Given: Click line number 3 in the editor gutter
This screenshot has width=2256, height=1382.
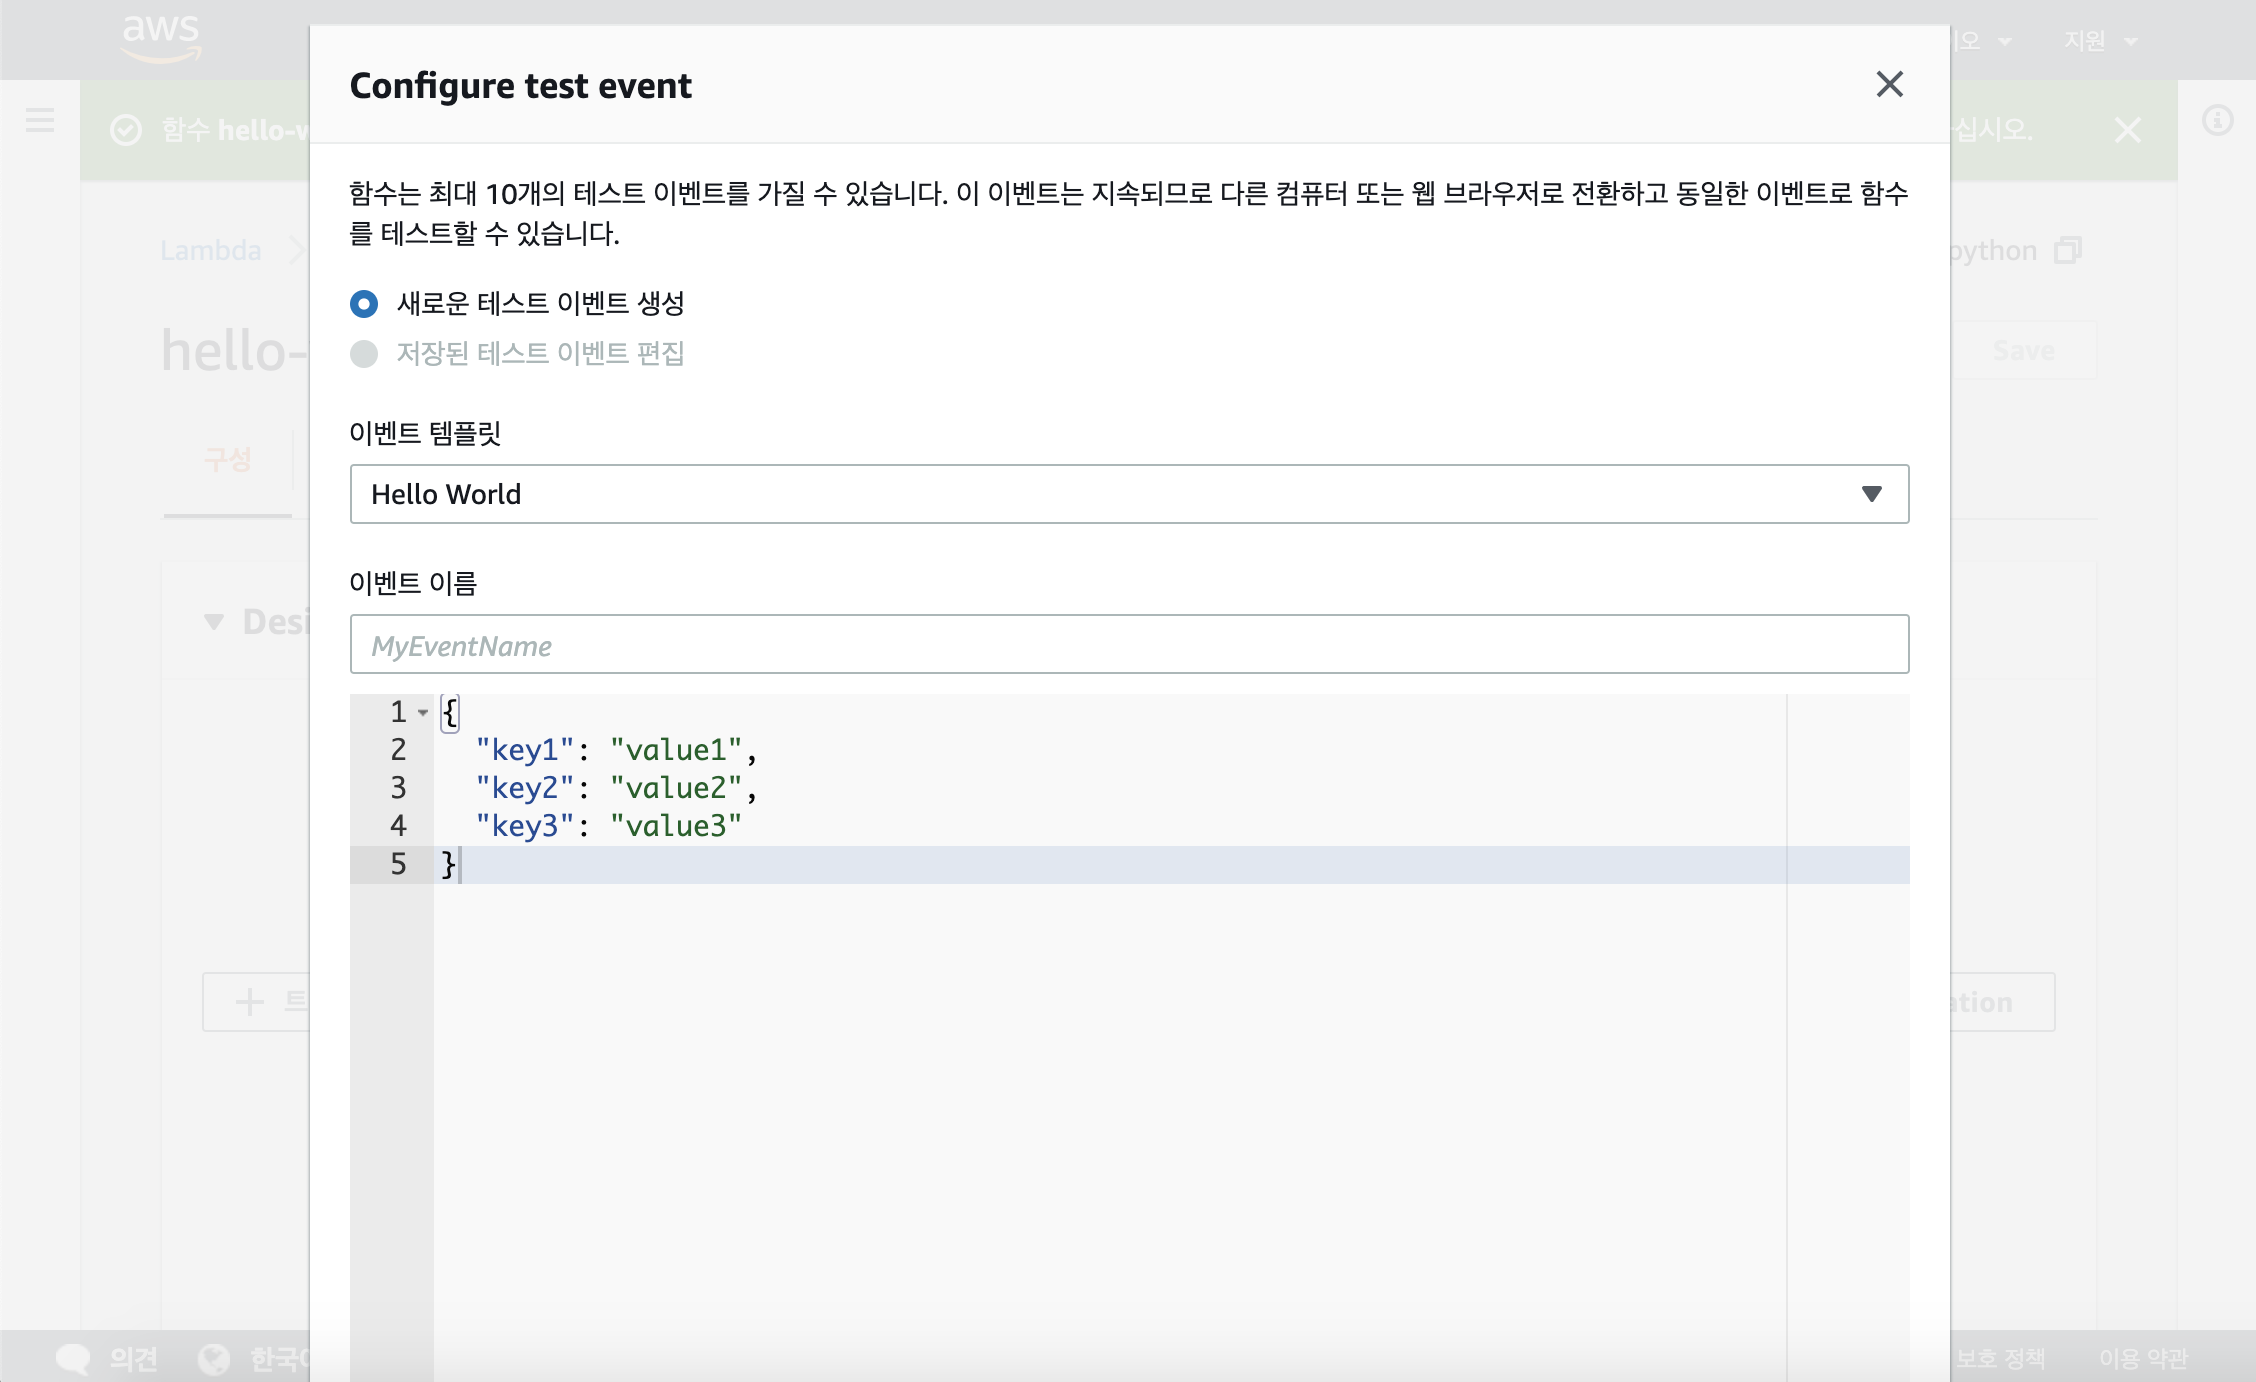Looking at the screenshot, I should tap(398, 788).
